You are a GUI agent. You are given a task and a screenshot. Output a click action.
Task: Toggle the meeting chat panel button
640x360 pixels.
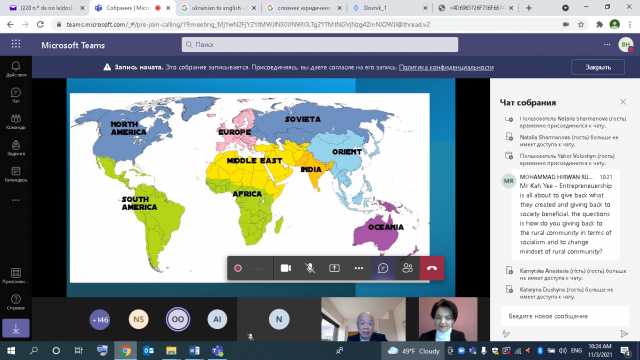pyautogui.click(x=383, y=268)
